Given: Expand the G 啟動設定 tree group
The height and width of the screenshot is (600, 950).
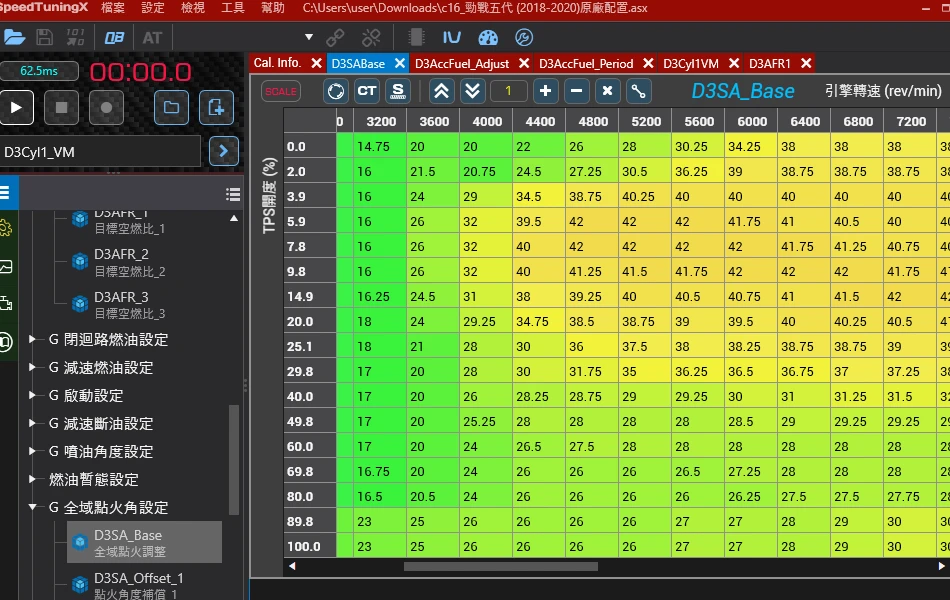Looking at the screenshot, I should [x=33, y=395].
